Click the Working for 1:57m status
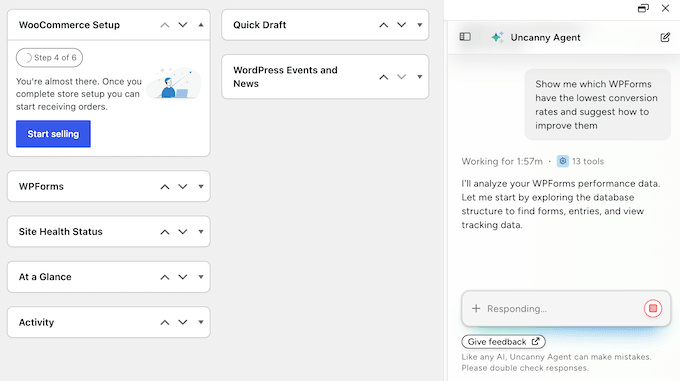This screenshot has width=680, height=381. pos(502,161)
